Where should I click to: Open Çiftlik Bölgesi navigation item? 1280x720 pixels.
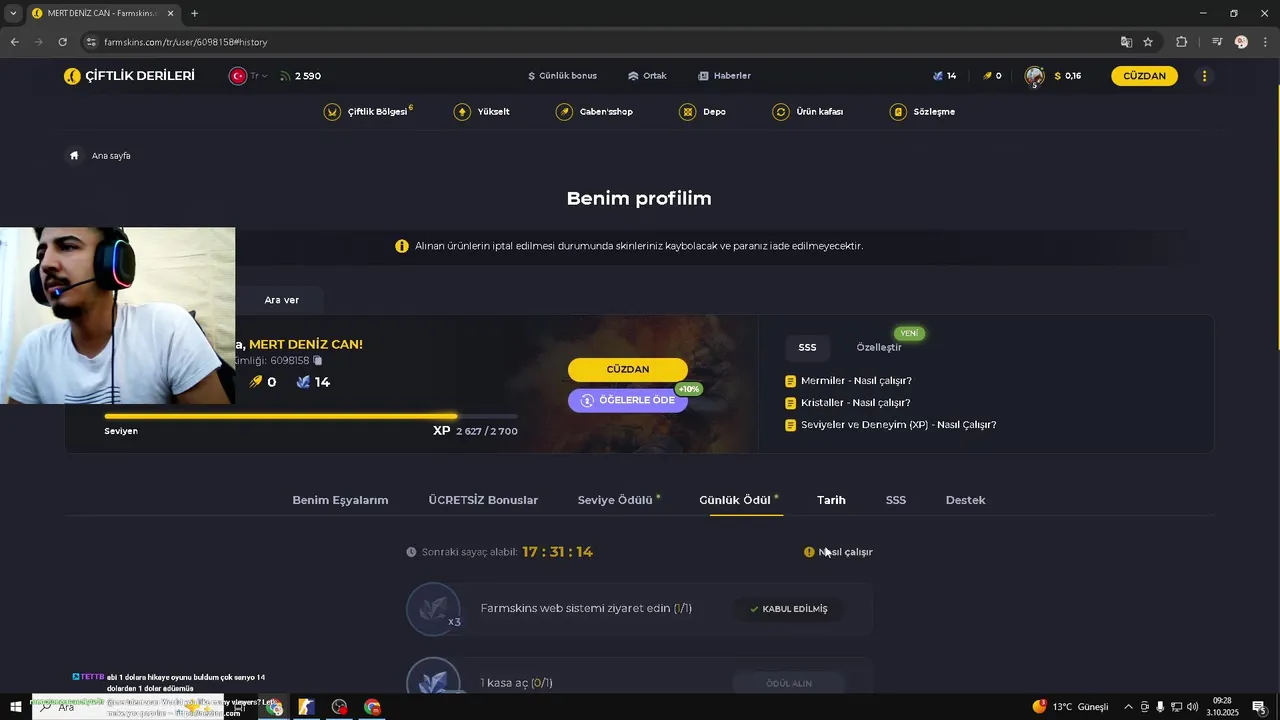tap(368, 112)
